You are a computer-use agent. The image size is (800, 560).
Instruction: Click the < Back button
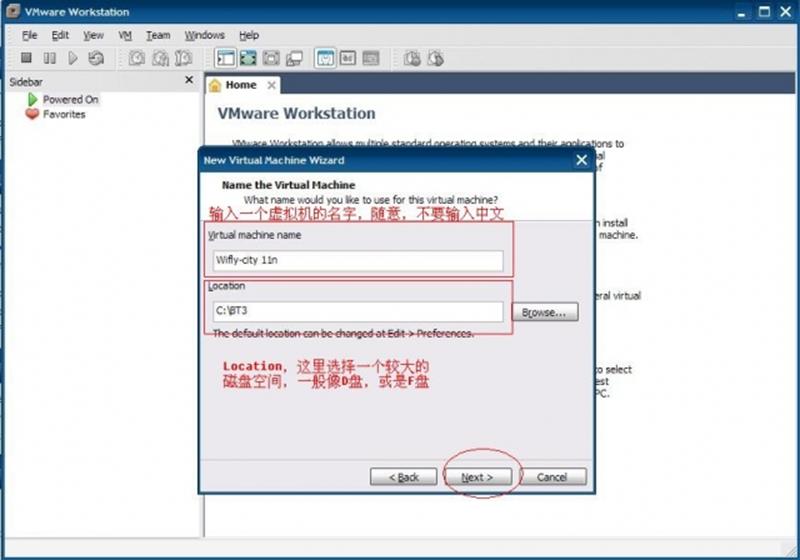coord(404,477)
